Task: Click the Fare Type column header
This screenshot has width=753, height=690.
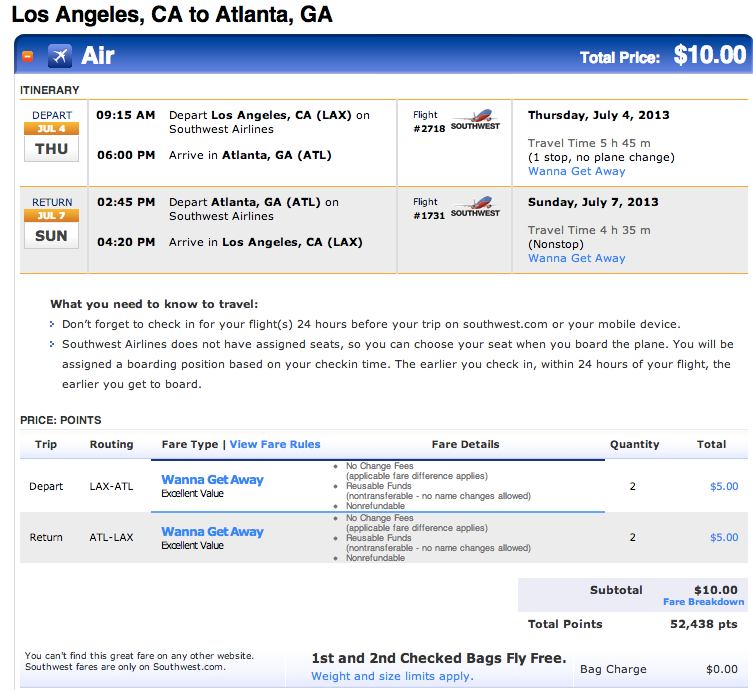Action: point(189,444)
